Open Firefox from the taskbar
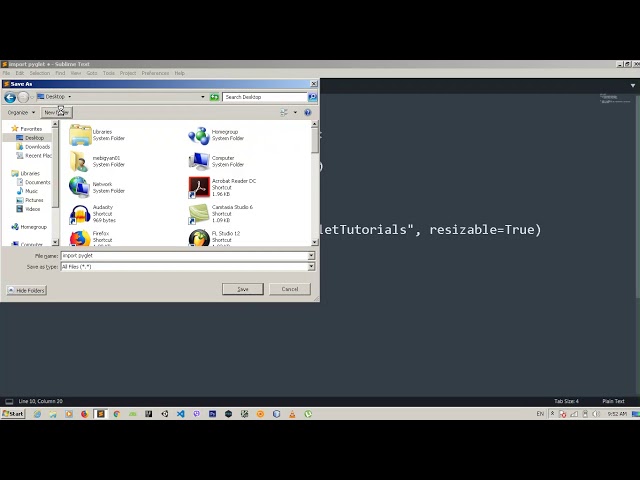 point(84,414)
